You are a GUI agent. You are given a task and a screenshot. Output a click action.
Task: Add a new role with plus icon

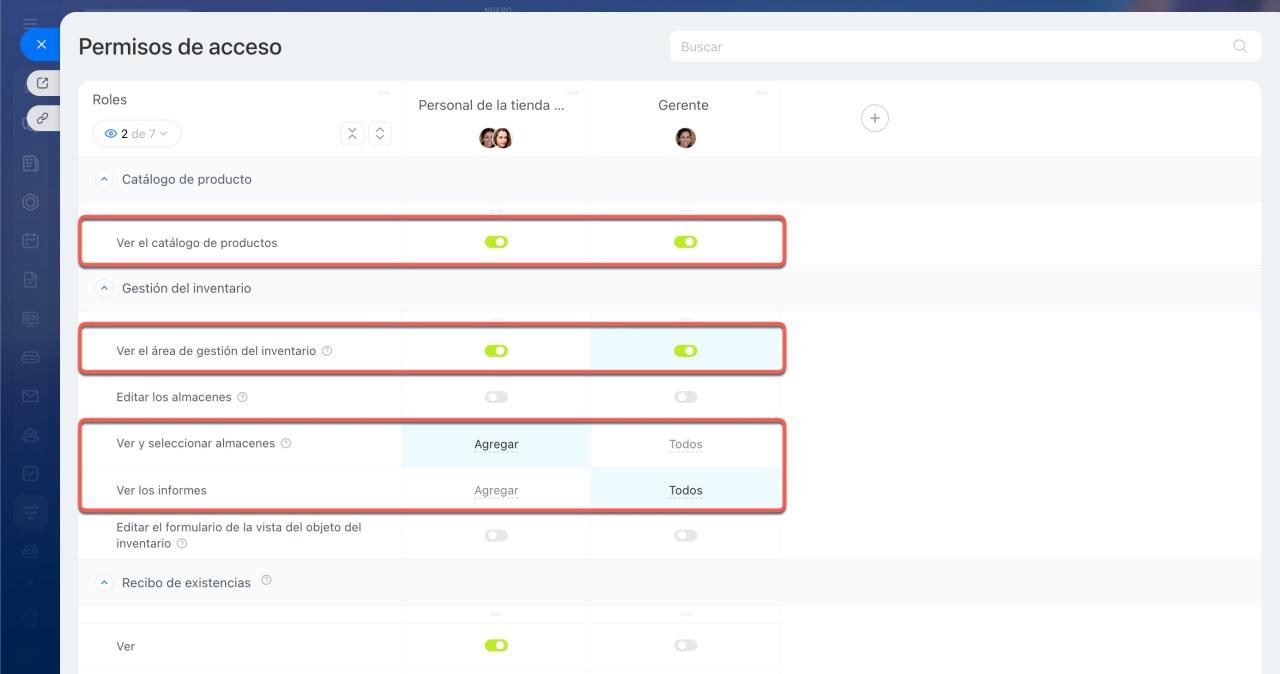click(875, 118)
